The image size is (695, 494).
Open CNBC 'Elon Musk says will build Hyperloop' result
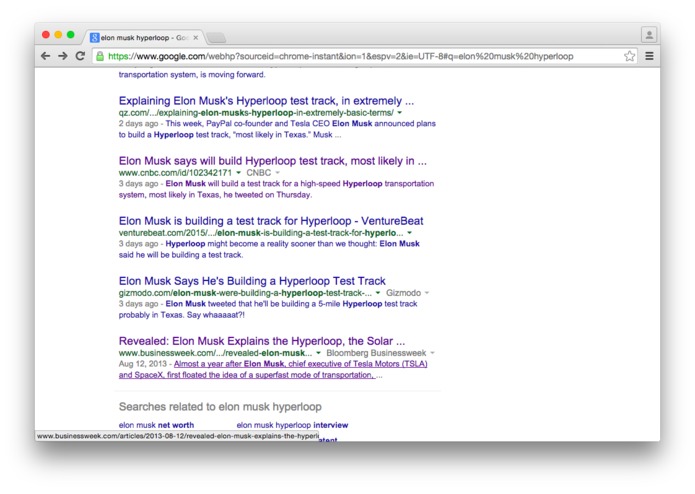click(x=273, y=161)
